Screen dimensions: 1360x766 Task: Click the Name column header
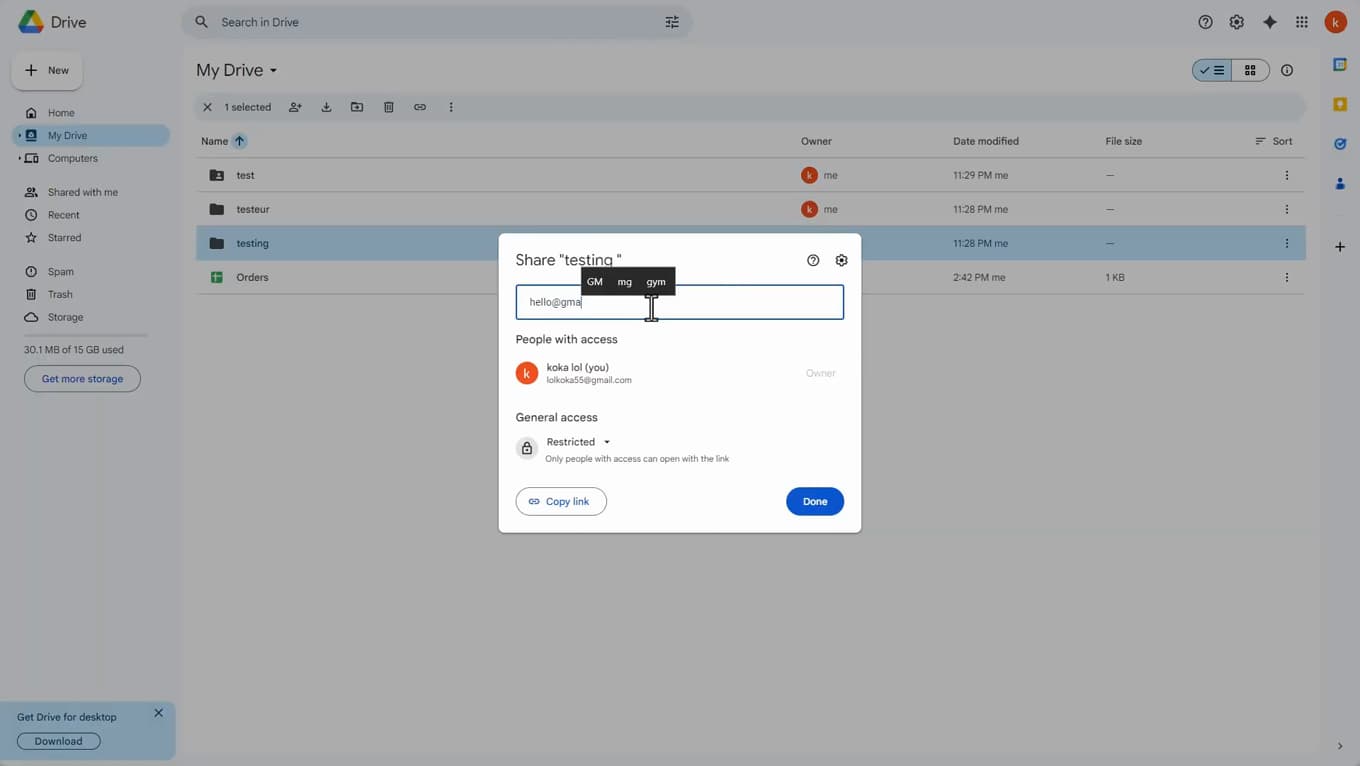214,141
